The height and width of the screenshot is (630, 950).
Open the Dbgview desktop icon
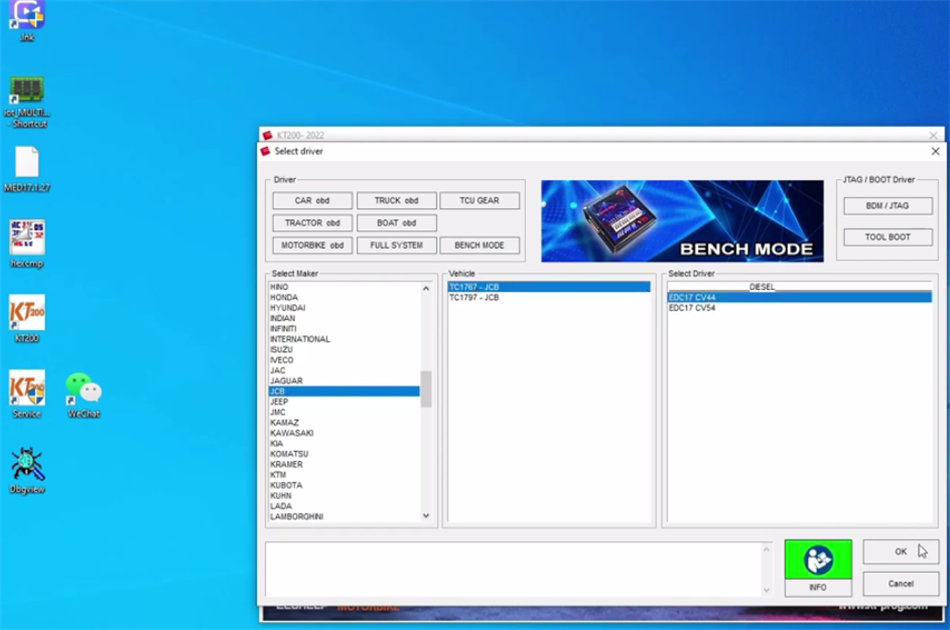(27, 464)
